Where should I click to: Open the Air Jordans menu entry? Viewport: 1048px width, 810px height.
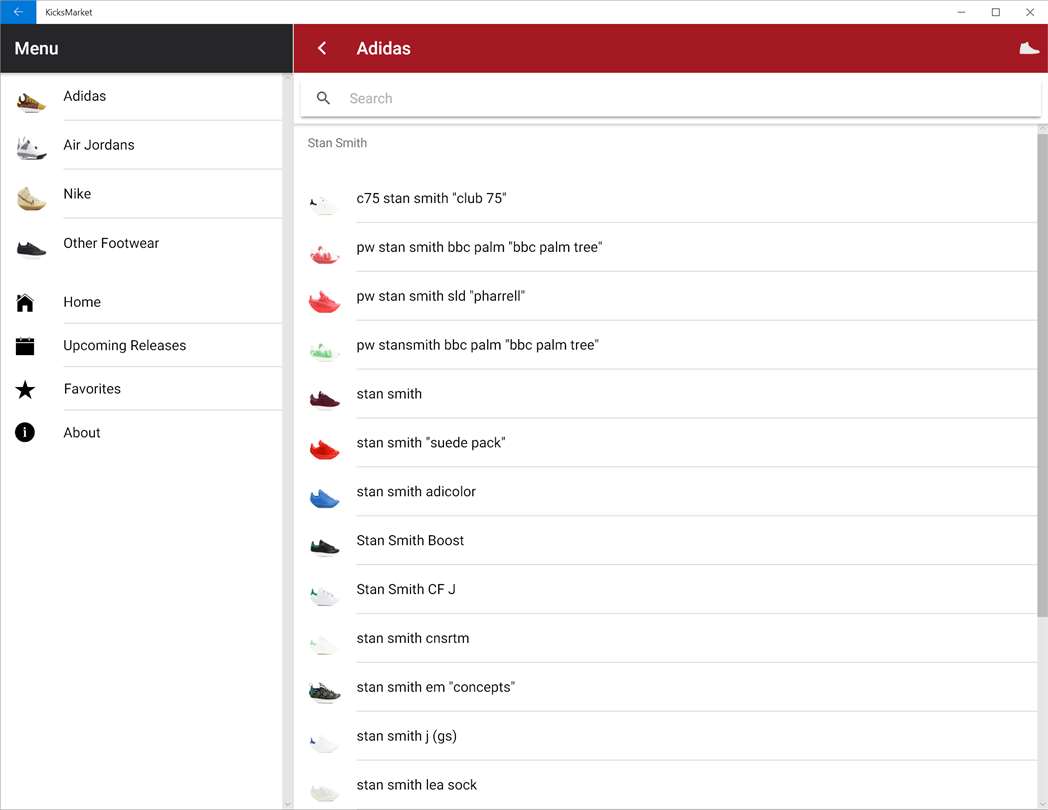pos(141,145)
